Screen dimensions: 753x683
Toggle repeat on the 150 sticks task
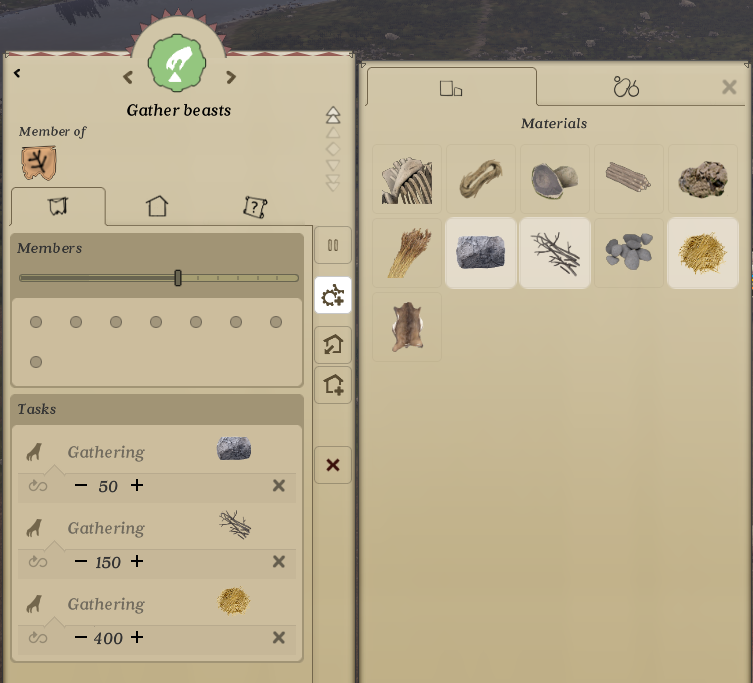tap(37, 561)
